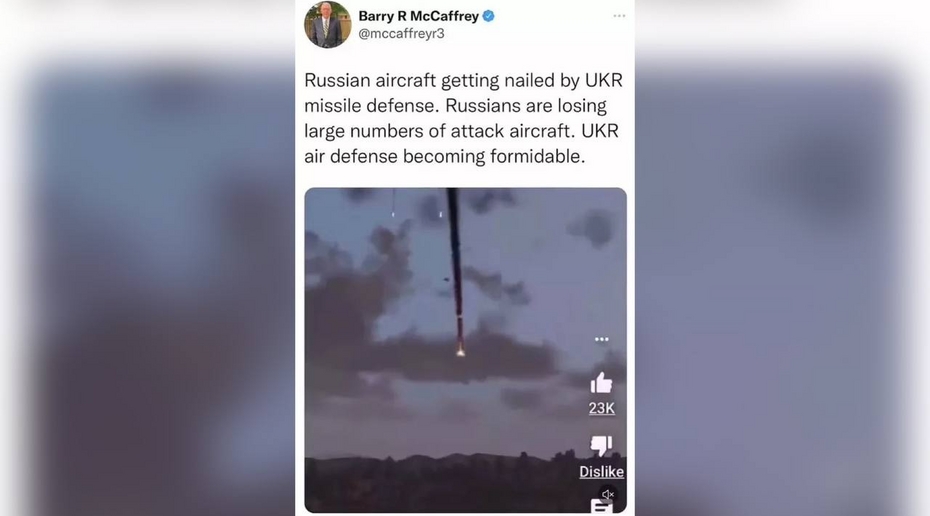Click the words 'air defense becoming formidable'
Screen dimensions: 930x516
tap(445, 157)
